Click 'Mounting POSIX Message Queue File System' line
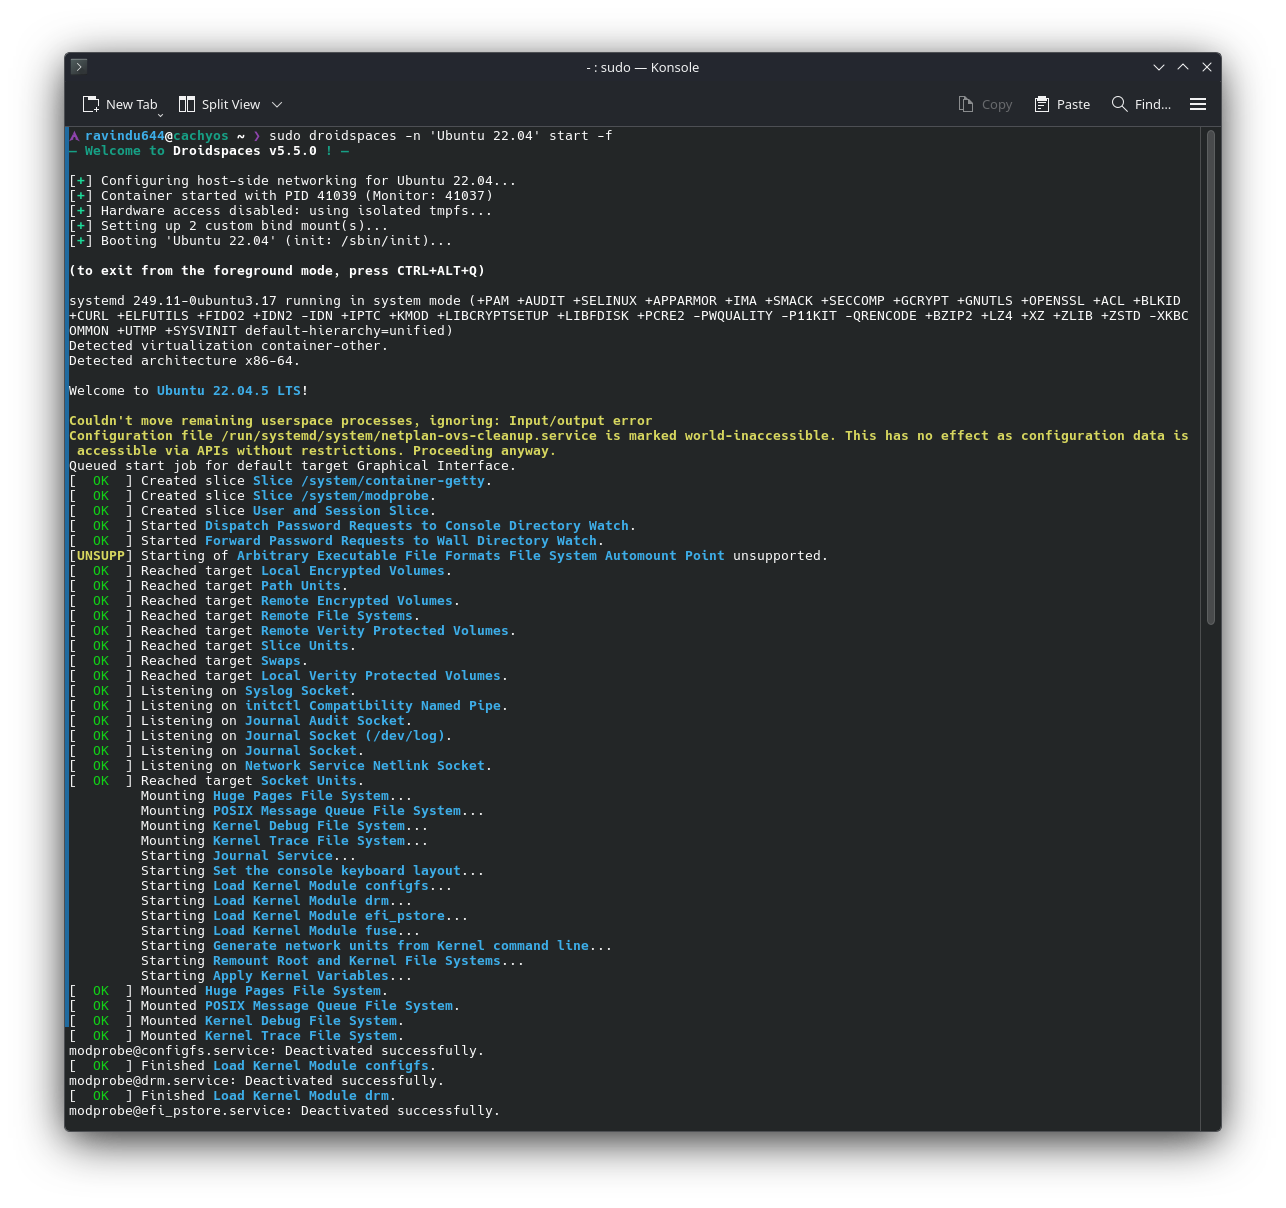Viewport: 1286px width, 1208px height. pyautogui.click(x=312, y=811)
